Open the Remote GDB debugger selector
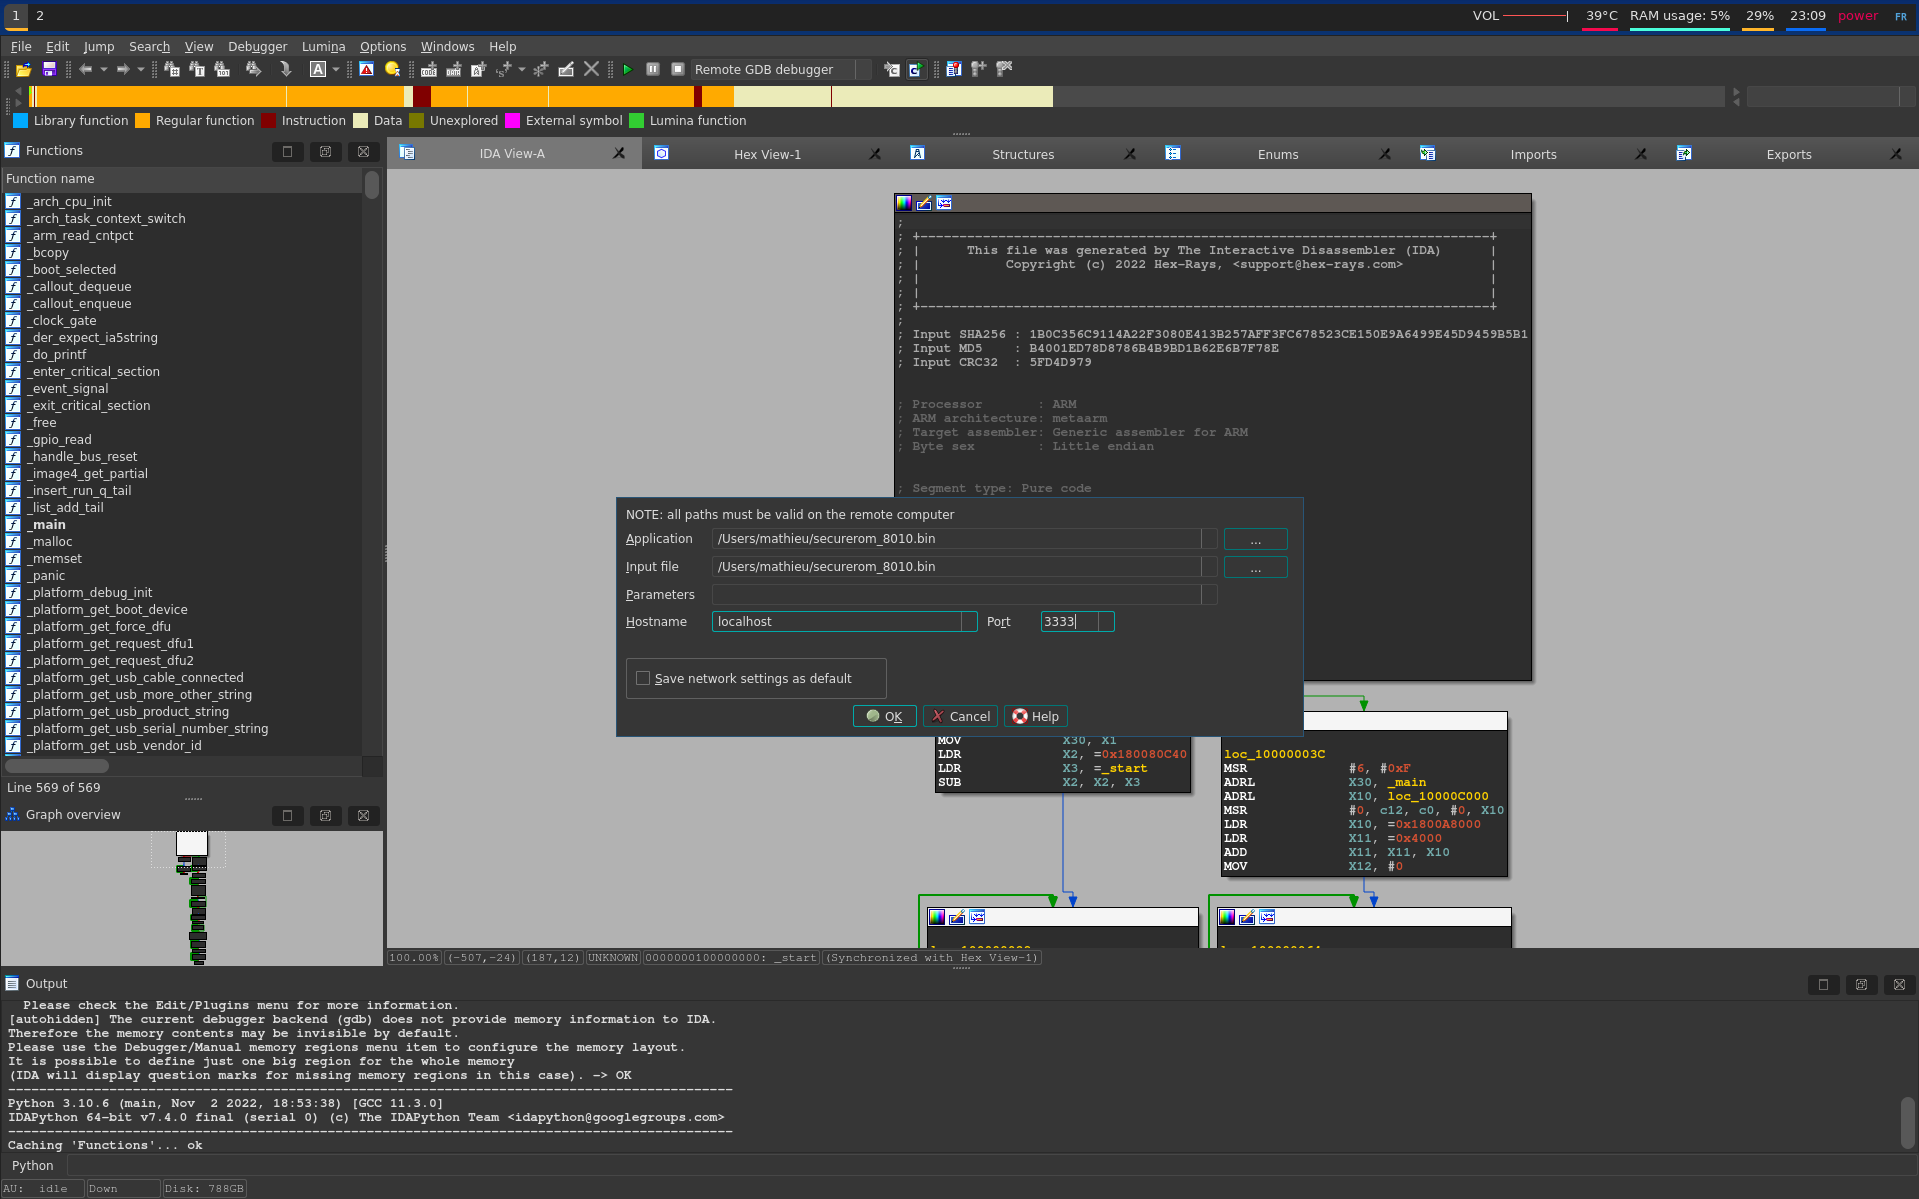Image resolution: width=1919 pixels, height=1199 pixels. coord(780,69)
